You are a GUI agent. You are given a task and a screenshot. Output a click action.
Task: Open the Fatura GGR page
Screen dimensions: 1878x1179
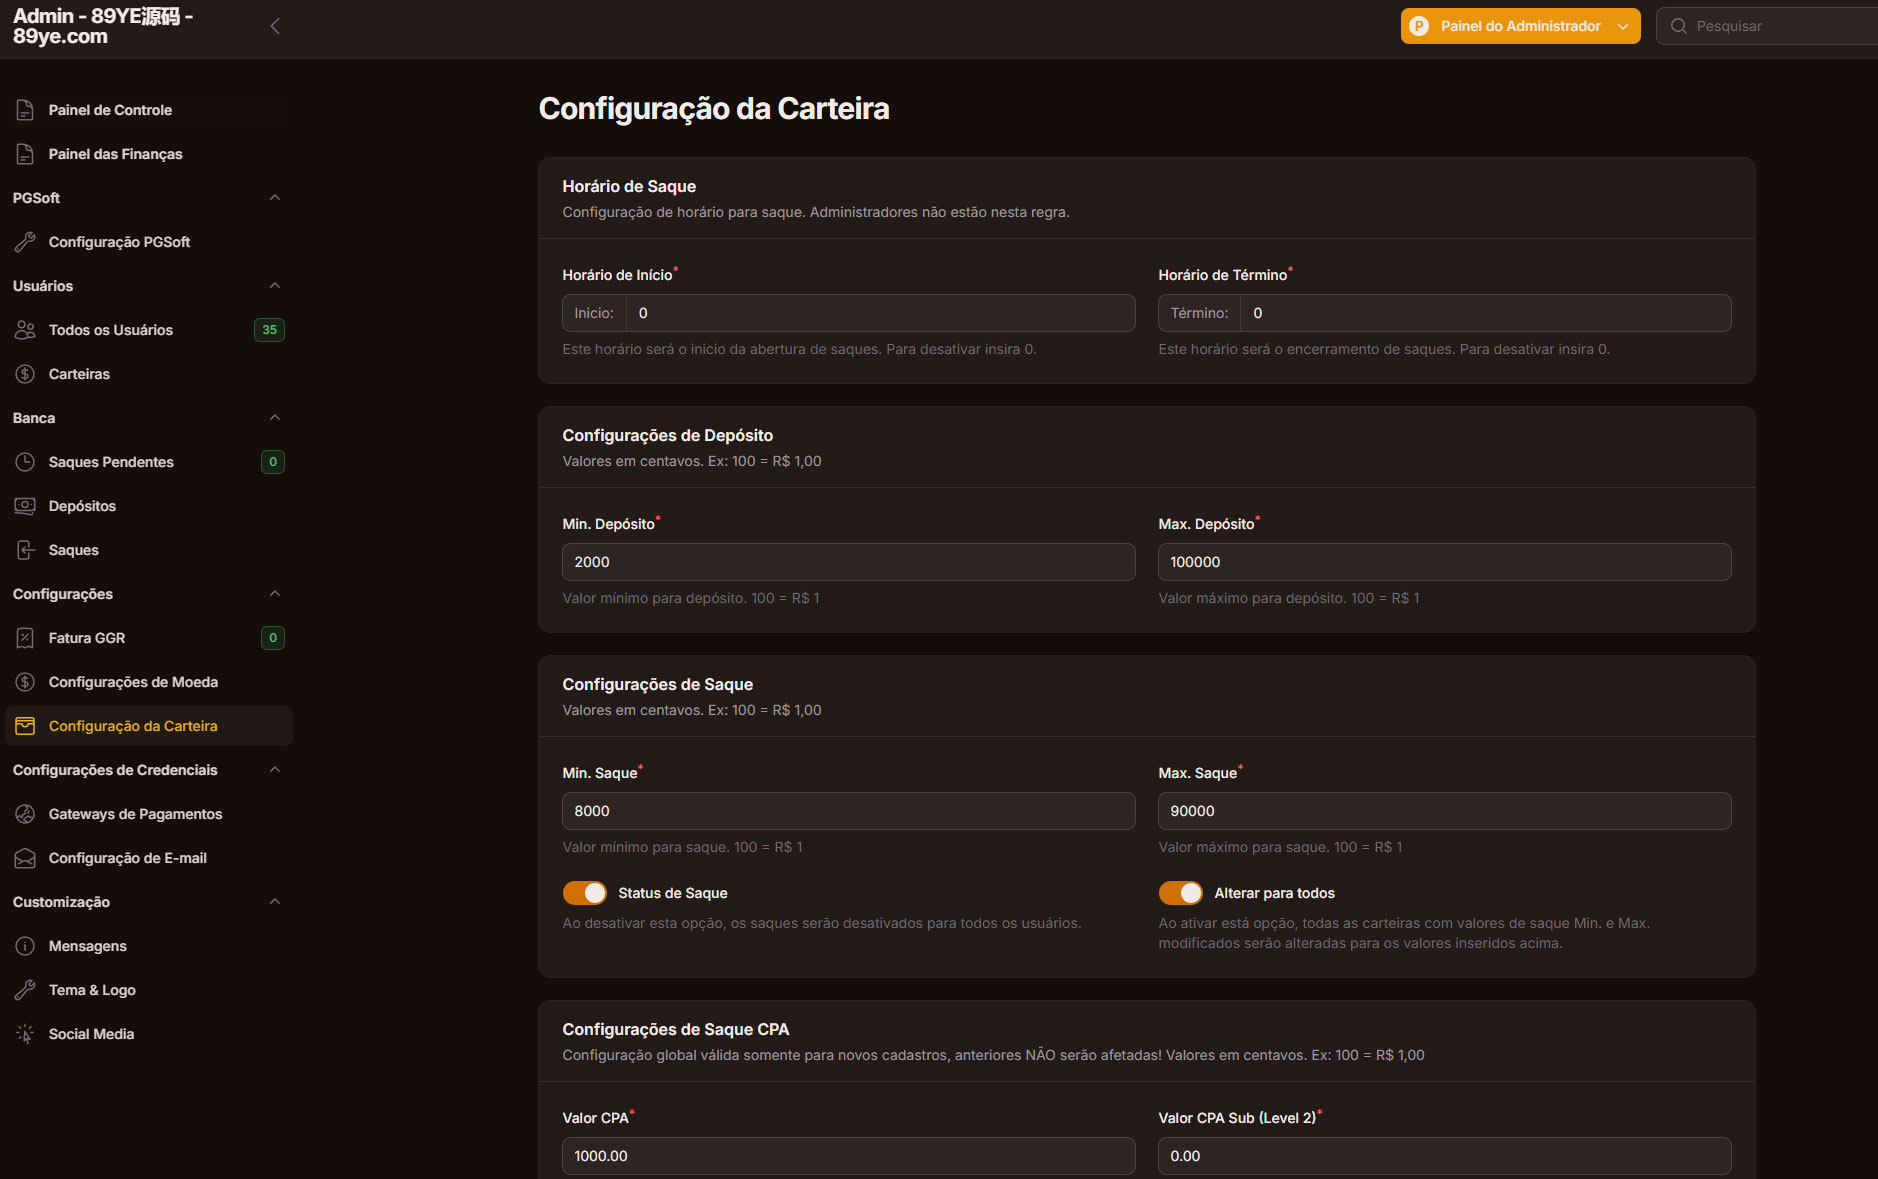pos(87,638)
